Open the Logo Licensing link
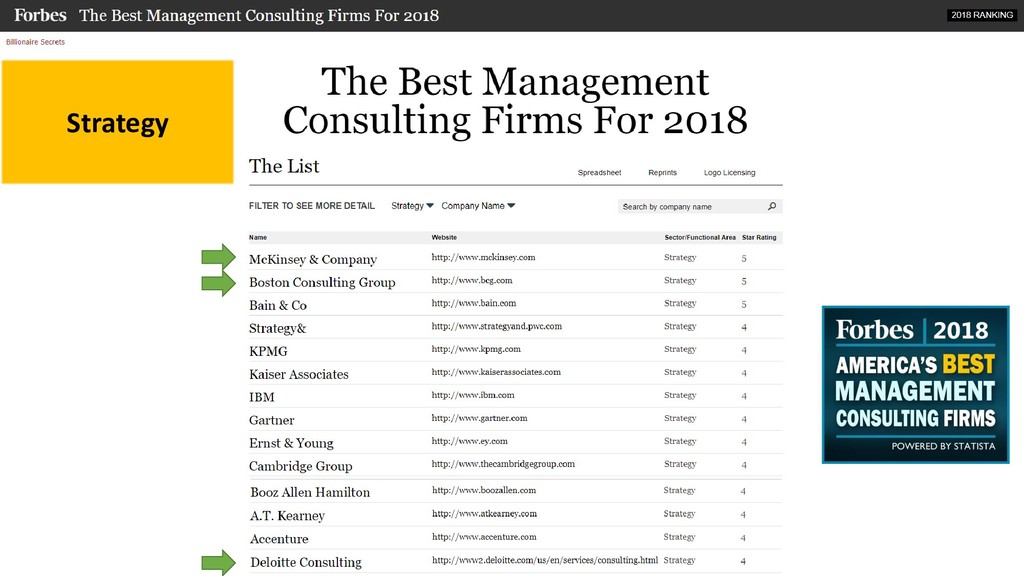Screen dimensions: 1024x576 [x=729, y=172]
